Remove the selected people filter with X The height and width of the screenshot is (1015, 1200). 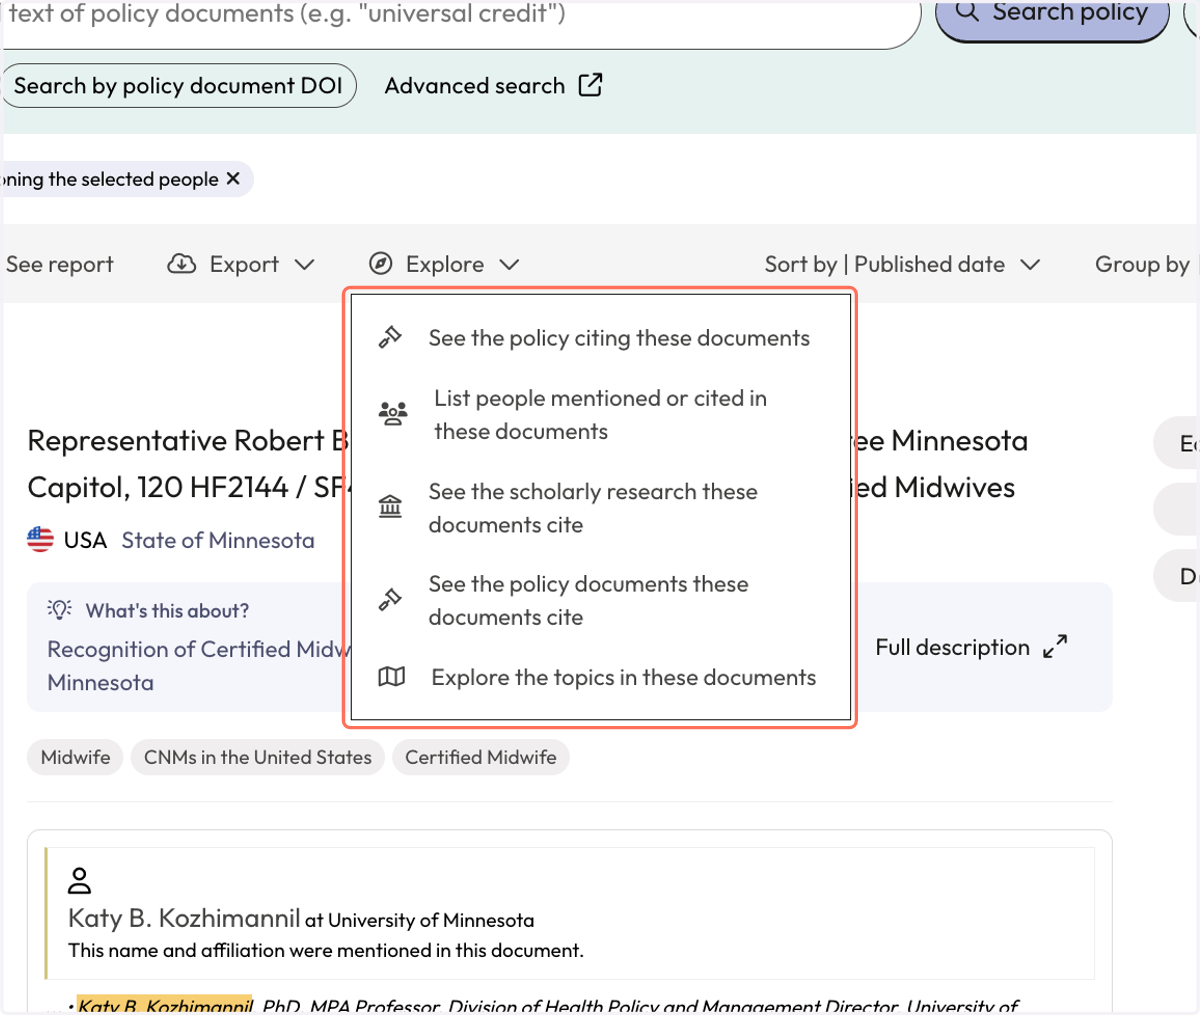point(233,179)
